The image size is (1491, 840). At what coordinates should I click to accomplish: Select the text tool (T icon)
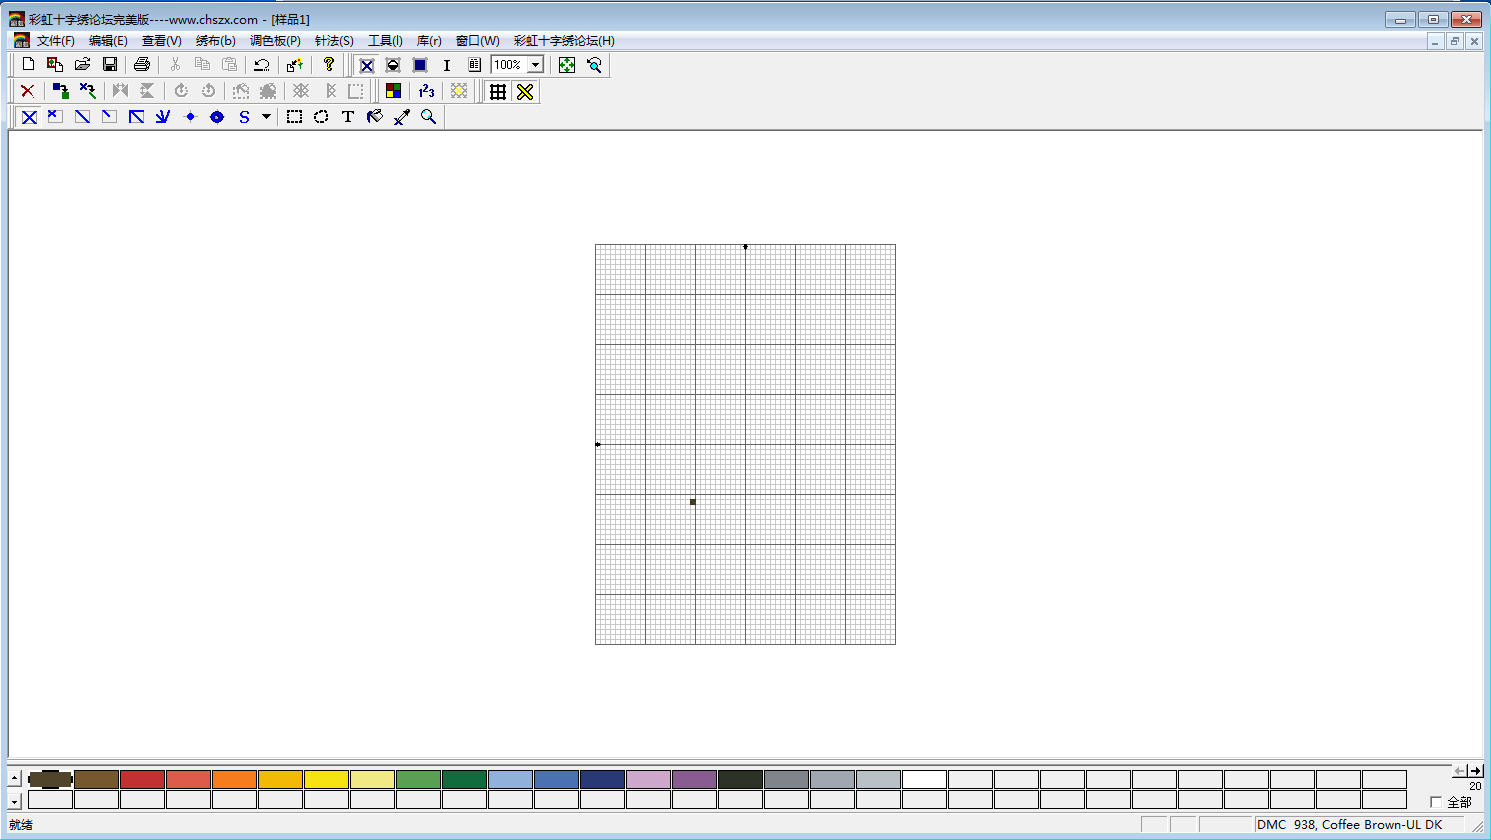tap(348, 117)
